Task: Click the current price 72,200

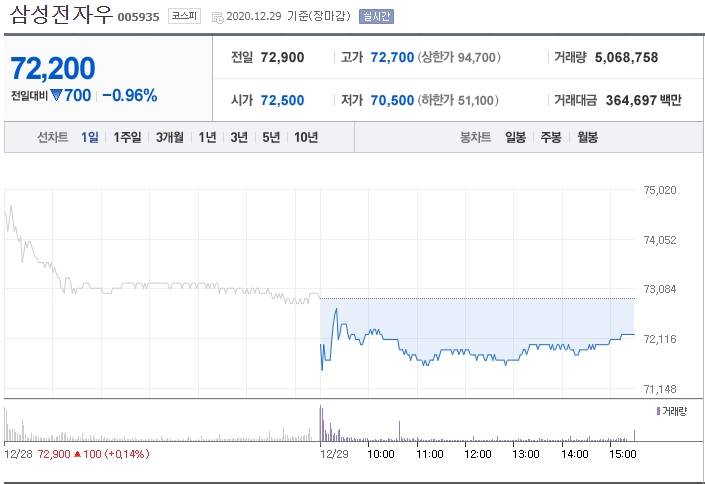Action: coord(53,68)
